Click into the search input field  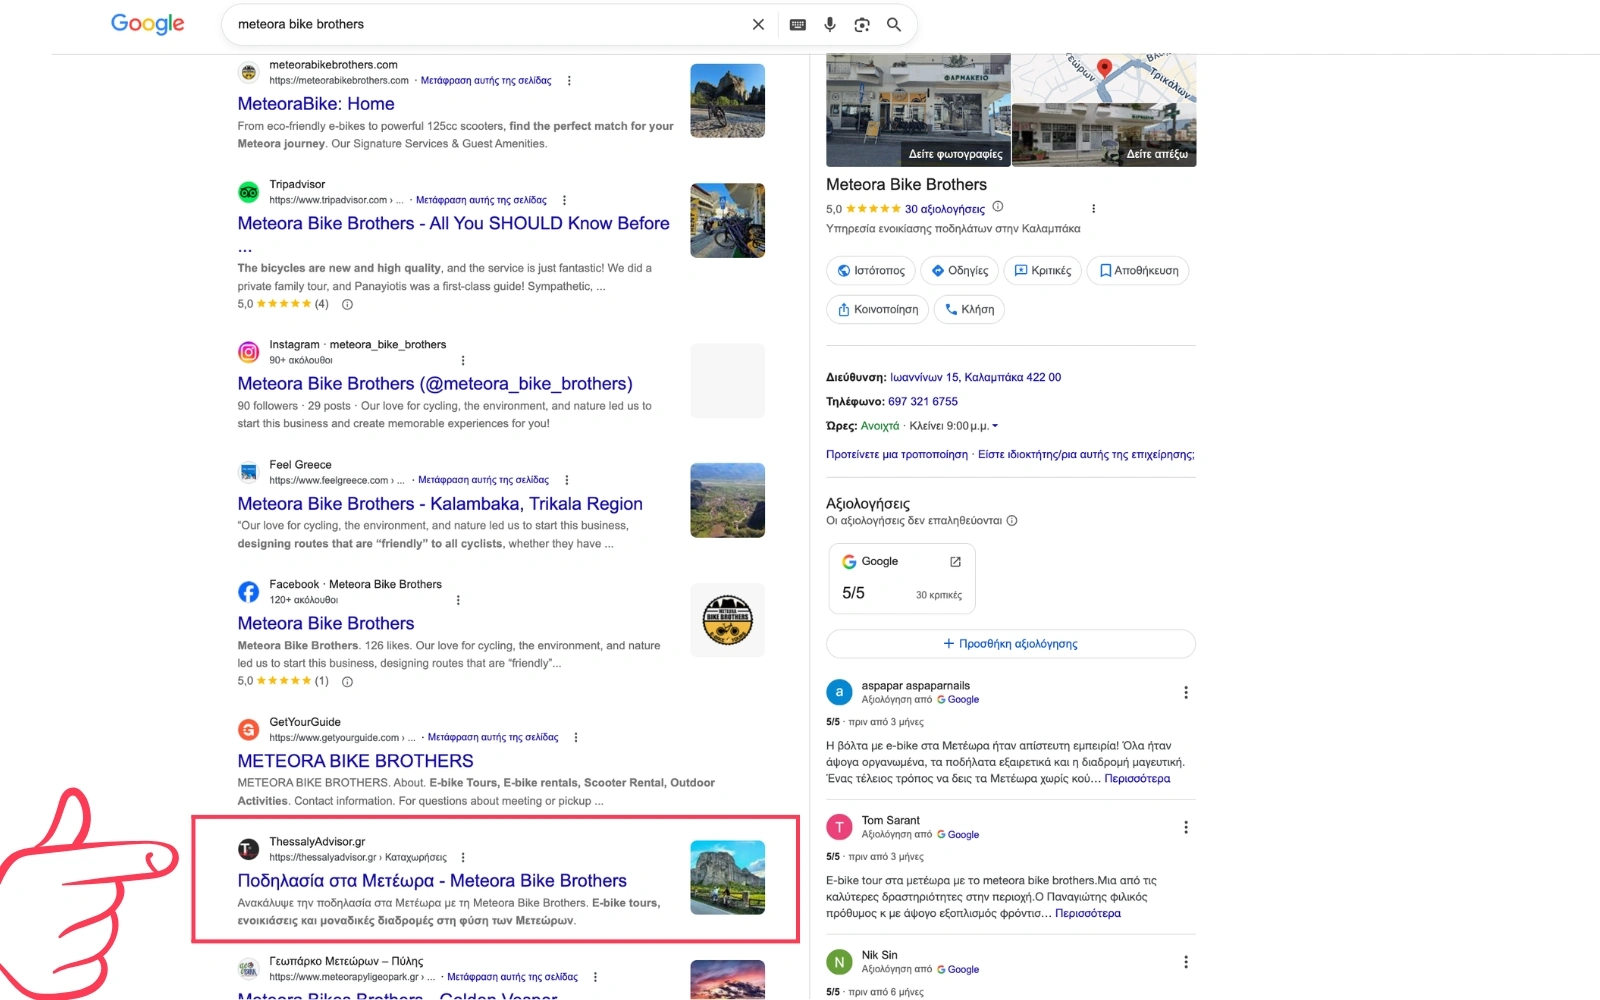[x=490, y=25]
